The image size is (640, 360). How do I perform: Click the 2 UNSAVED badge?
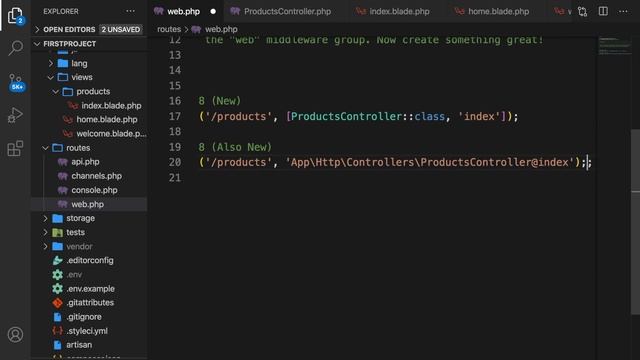(x=121, y=29)
